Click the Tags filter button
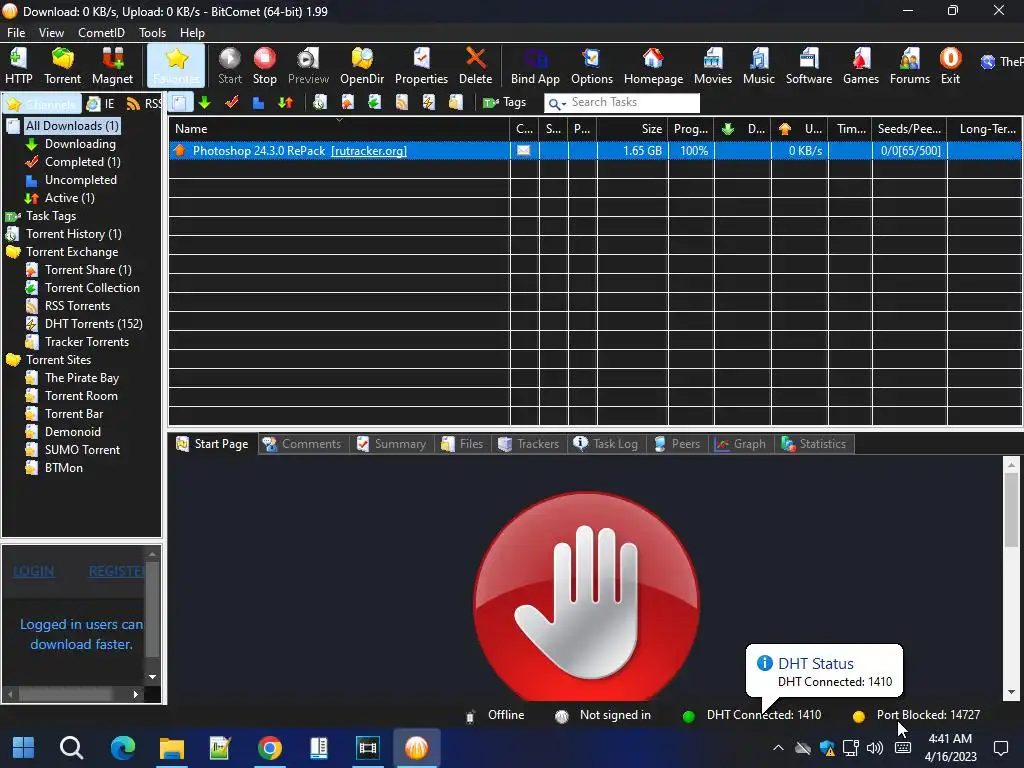 click(504, 103)
